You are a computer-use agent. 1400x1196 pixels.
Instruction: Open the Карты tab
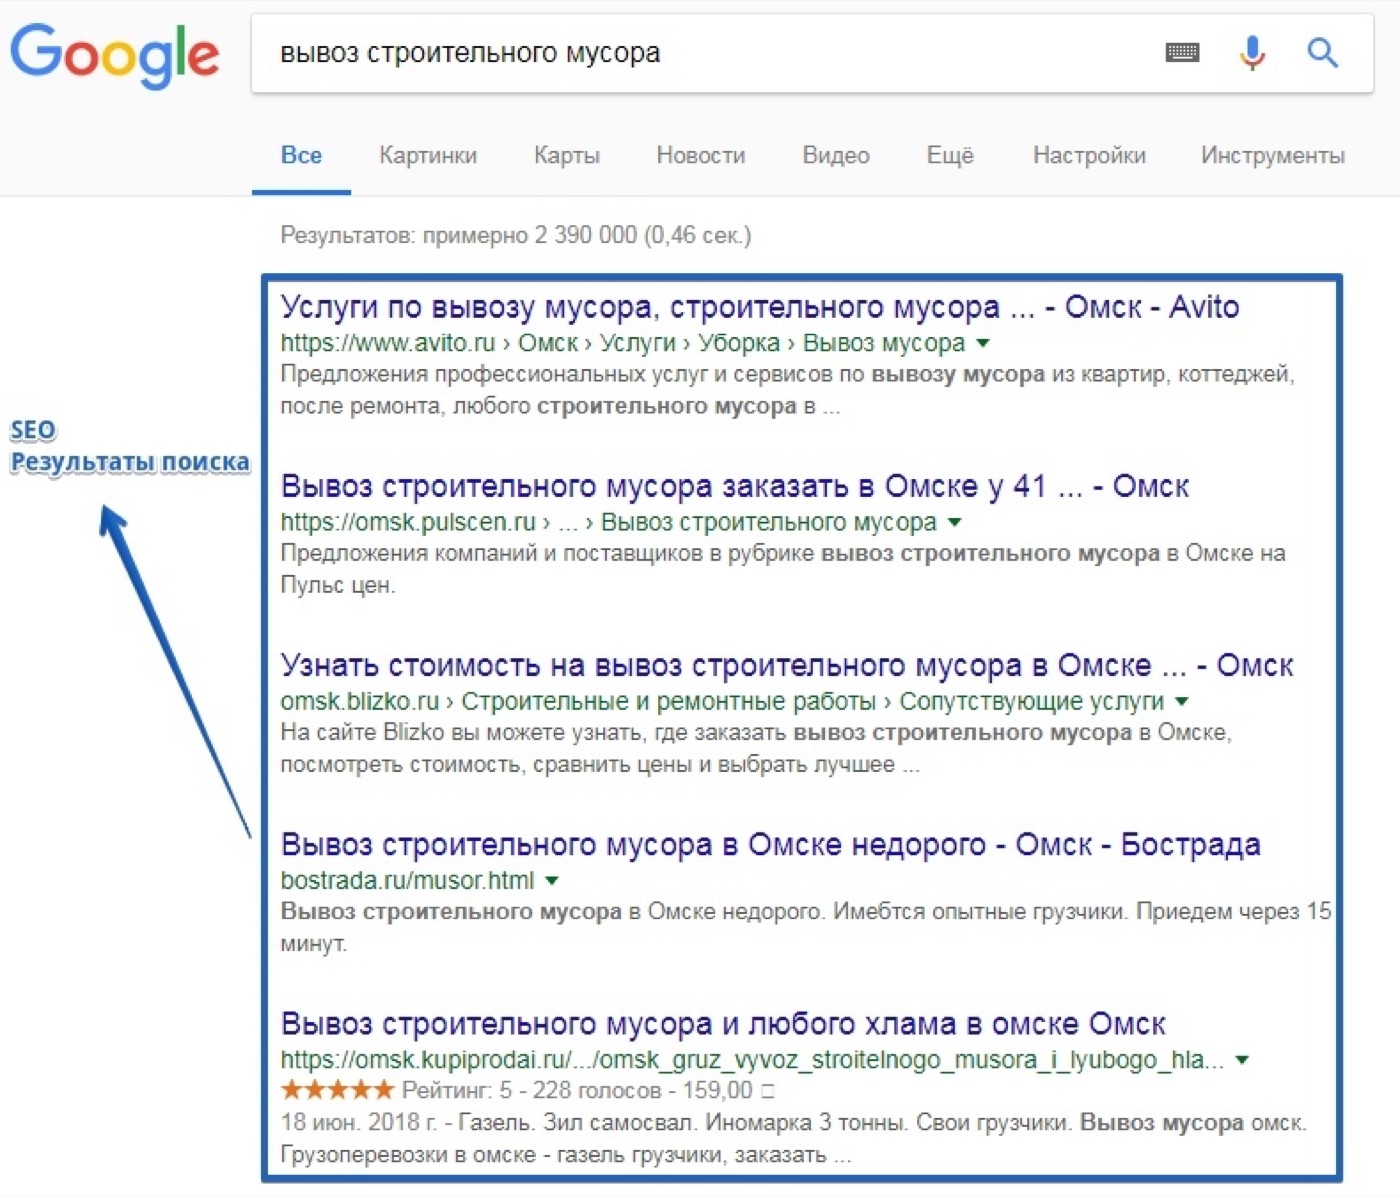[567, 155]
